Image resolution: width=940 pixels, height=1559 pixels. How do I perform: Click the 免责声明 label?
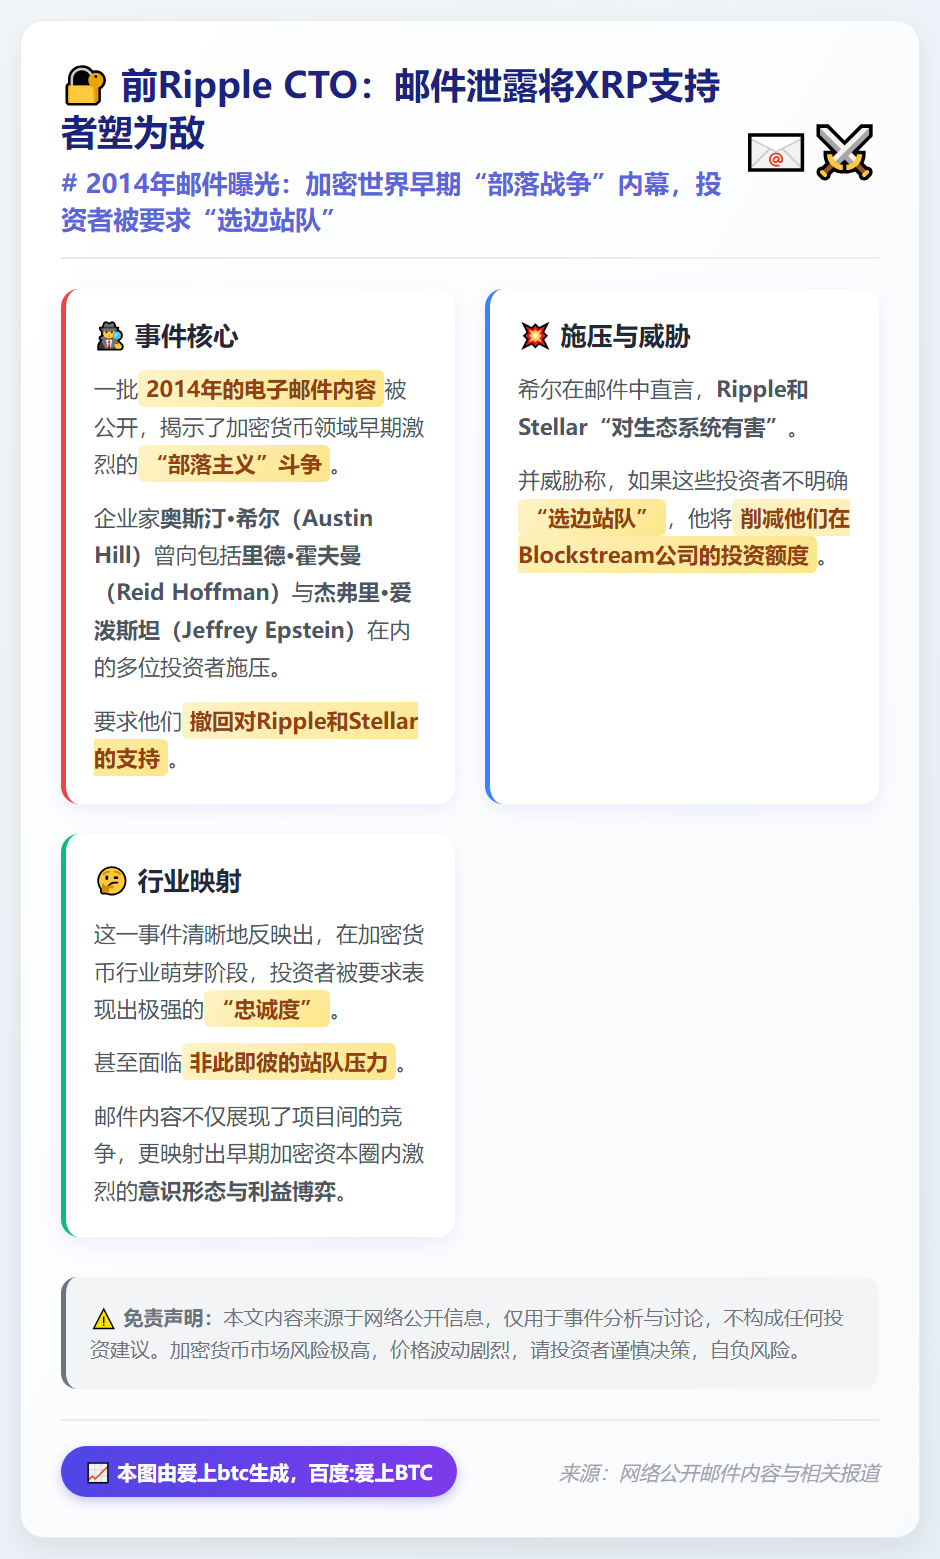pos(167,1319)
